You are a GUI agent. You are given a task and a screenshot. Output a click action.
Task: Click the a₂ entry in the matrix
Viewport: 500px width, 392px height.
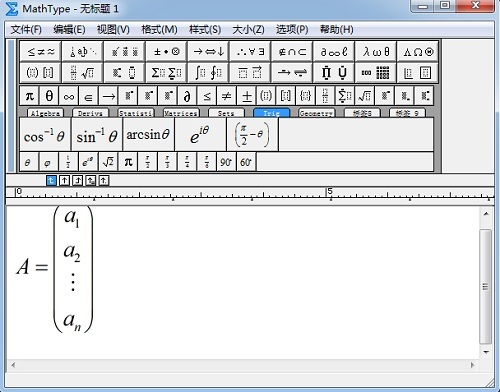[x=72, y=253]
